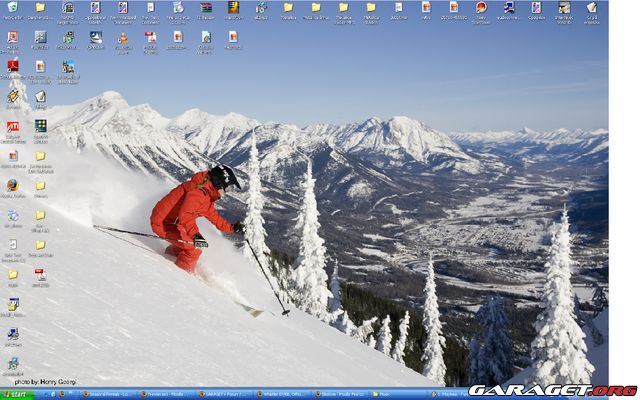Select the landscape photo icon below VLC row
Screen dimensions: 640x400
68,67
